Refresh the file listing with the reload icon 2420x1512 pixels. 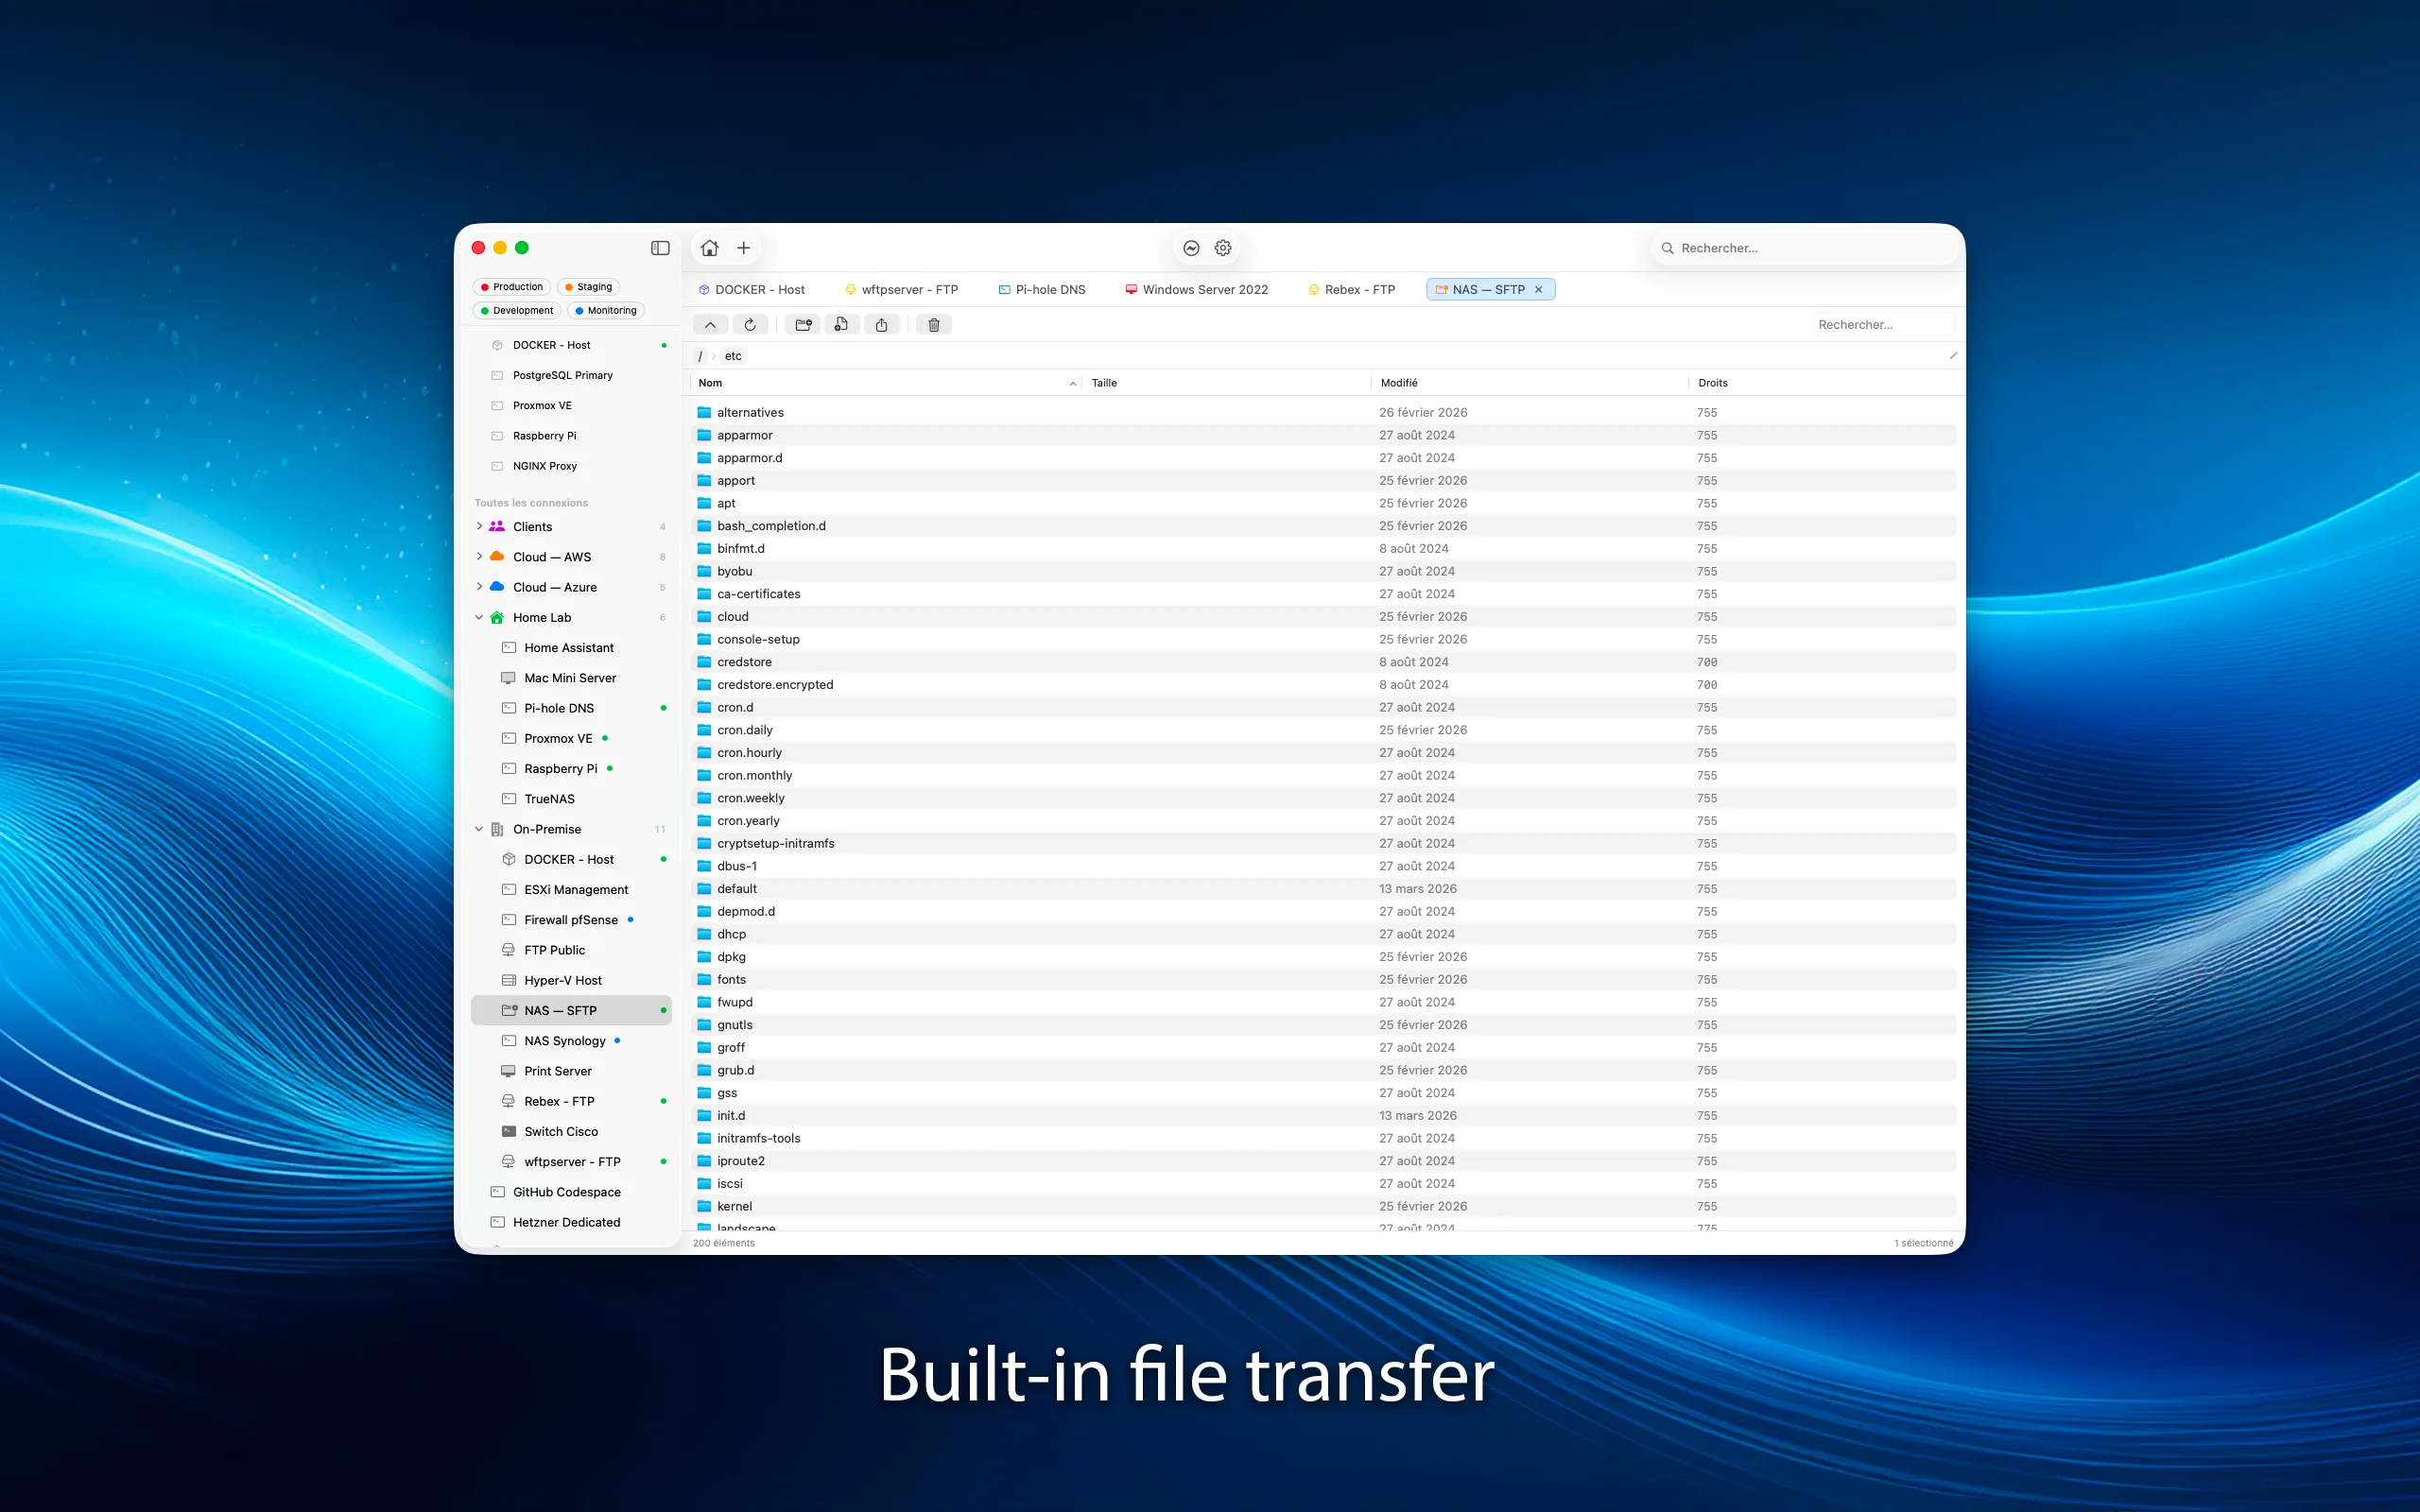point(750,324)
